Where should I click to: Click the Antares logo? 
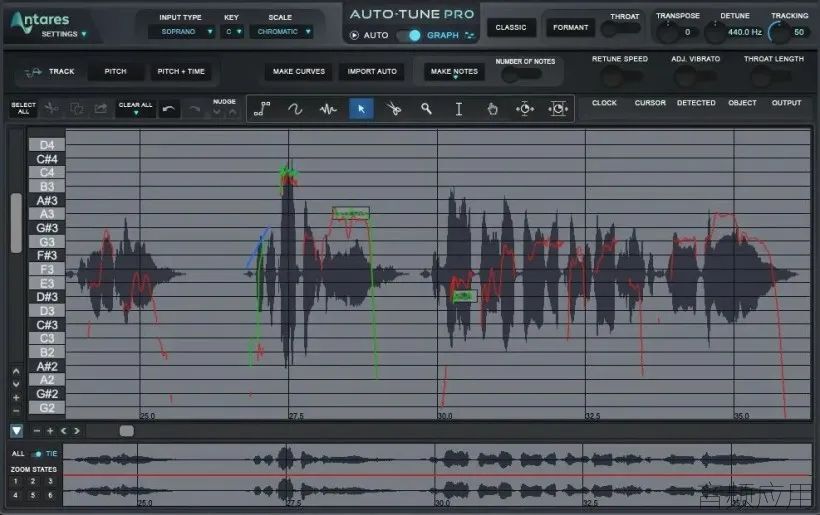[40, 20]
